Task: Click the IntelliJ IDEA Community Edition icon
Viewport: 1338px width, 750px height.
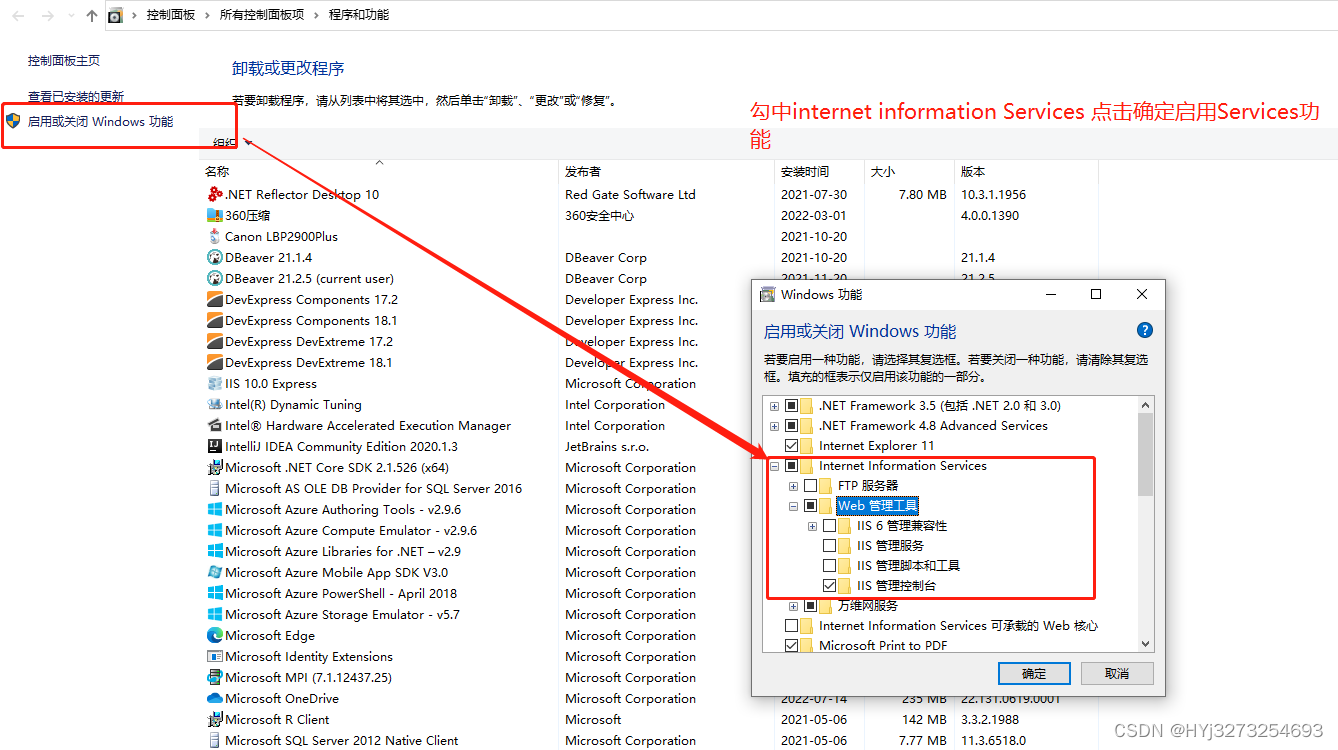Action: [215, 446]
